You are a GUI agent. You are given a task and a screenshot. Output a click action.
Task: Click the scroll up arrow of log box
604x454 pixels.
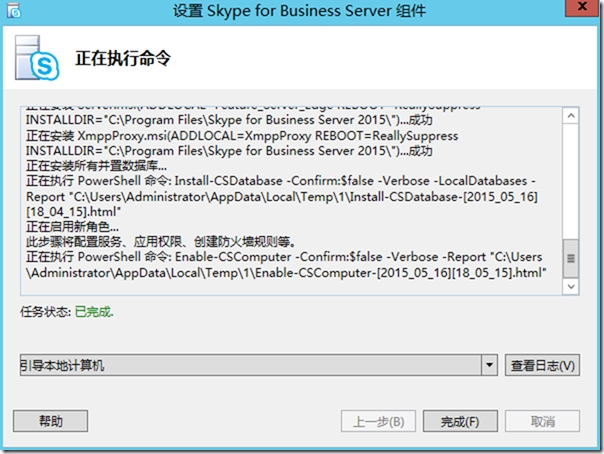pos(571,116)
